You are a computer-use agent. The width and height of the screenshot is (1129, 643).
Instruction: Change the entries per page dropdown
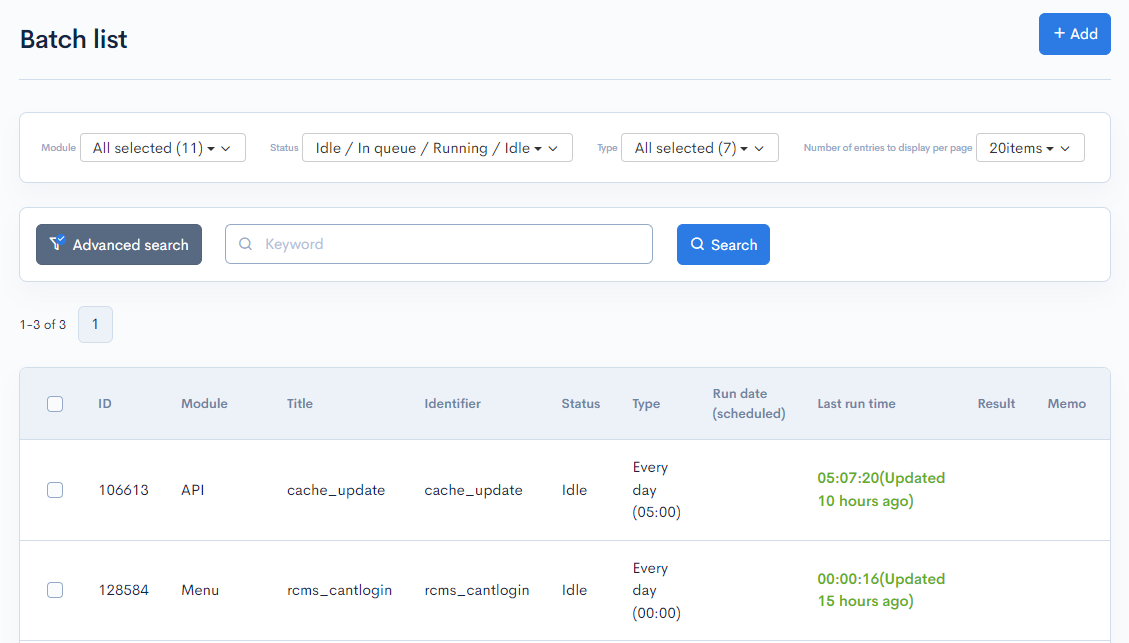pyautogui.click(x=1029, y=148)
